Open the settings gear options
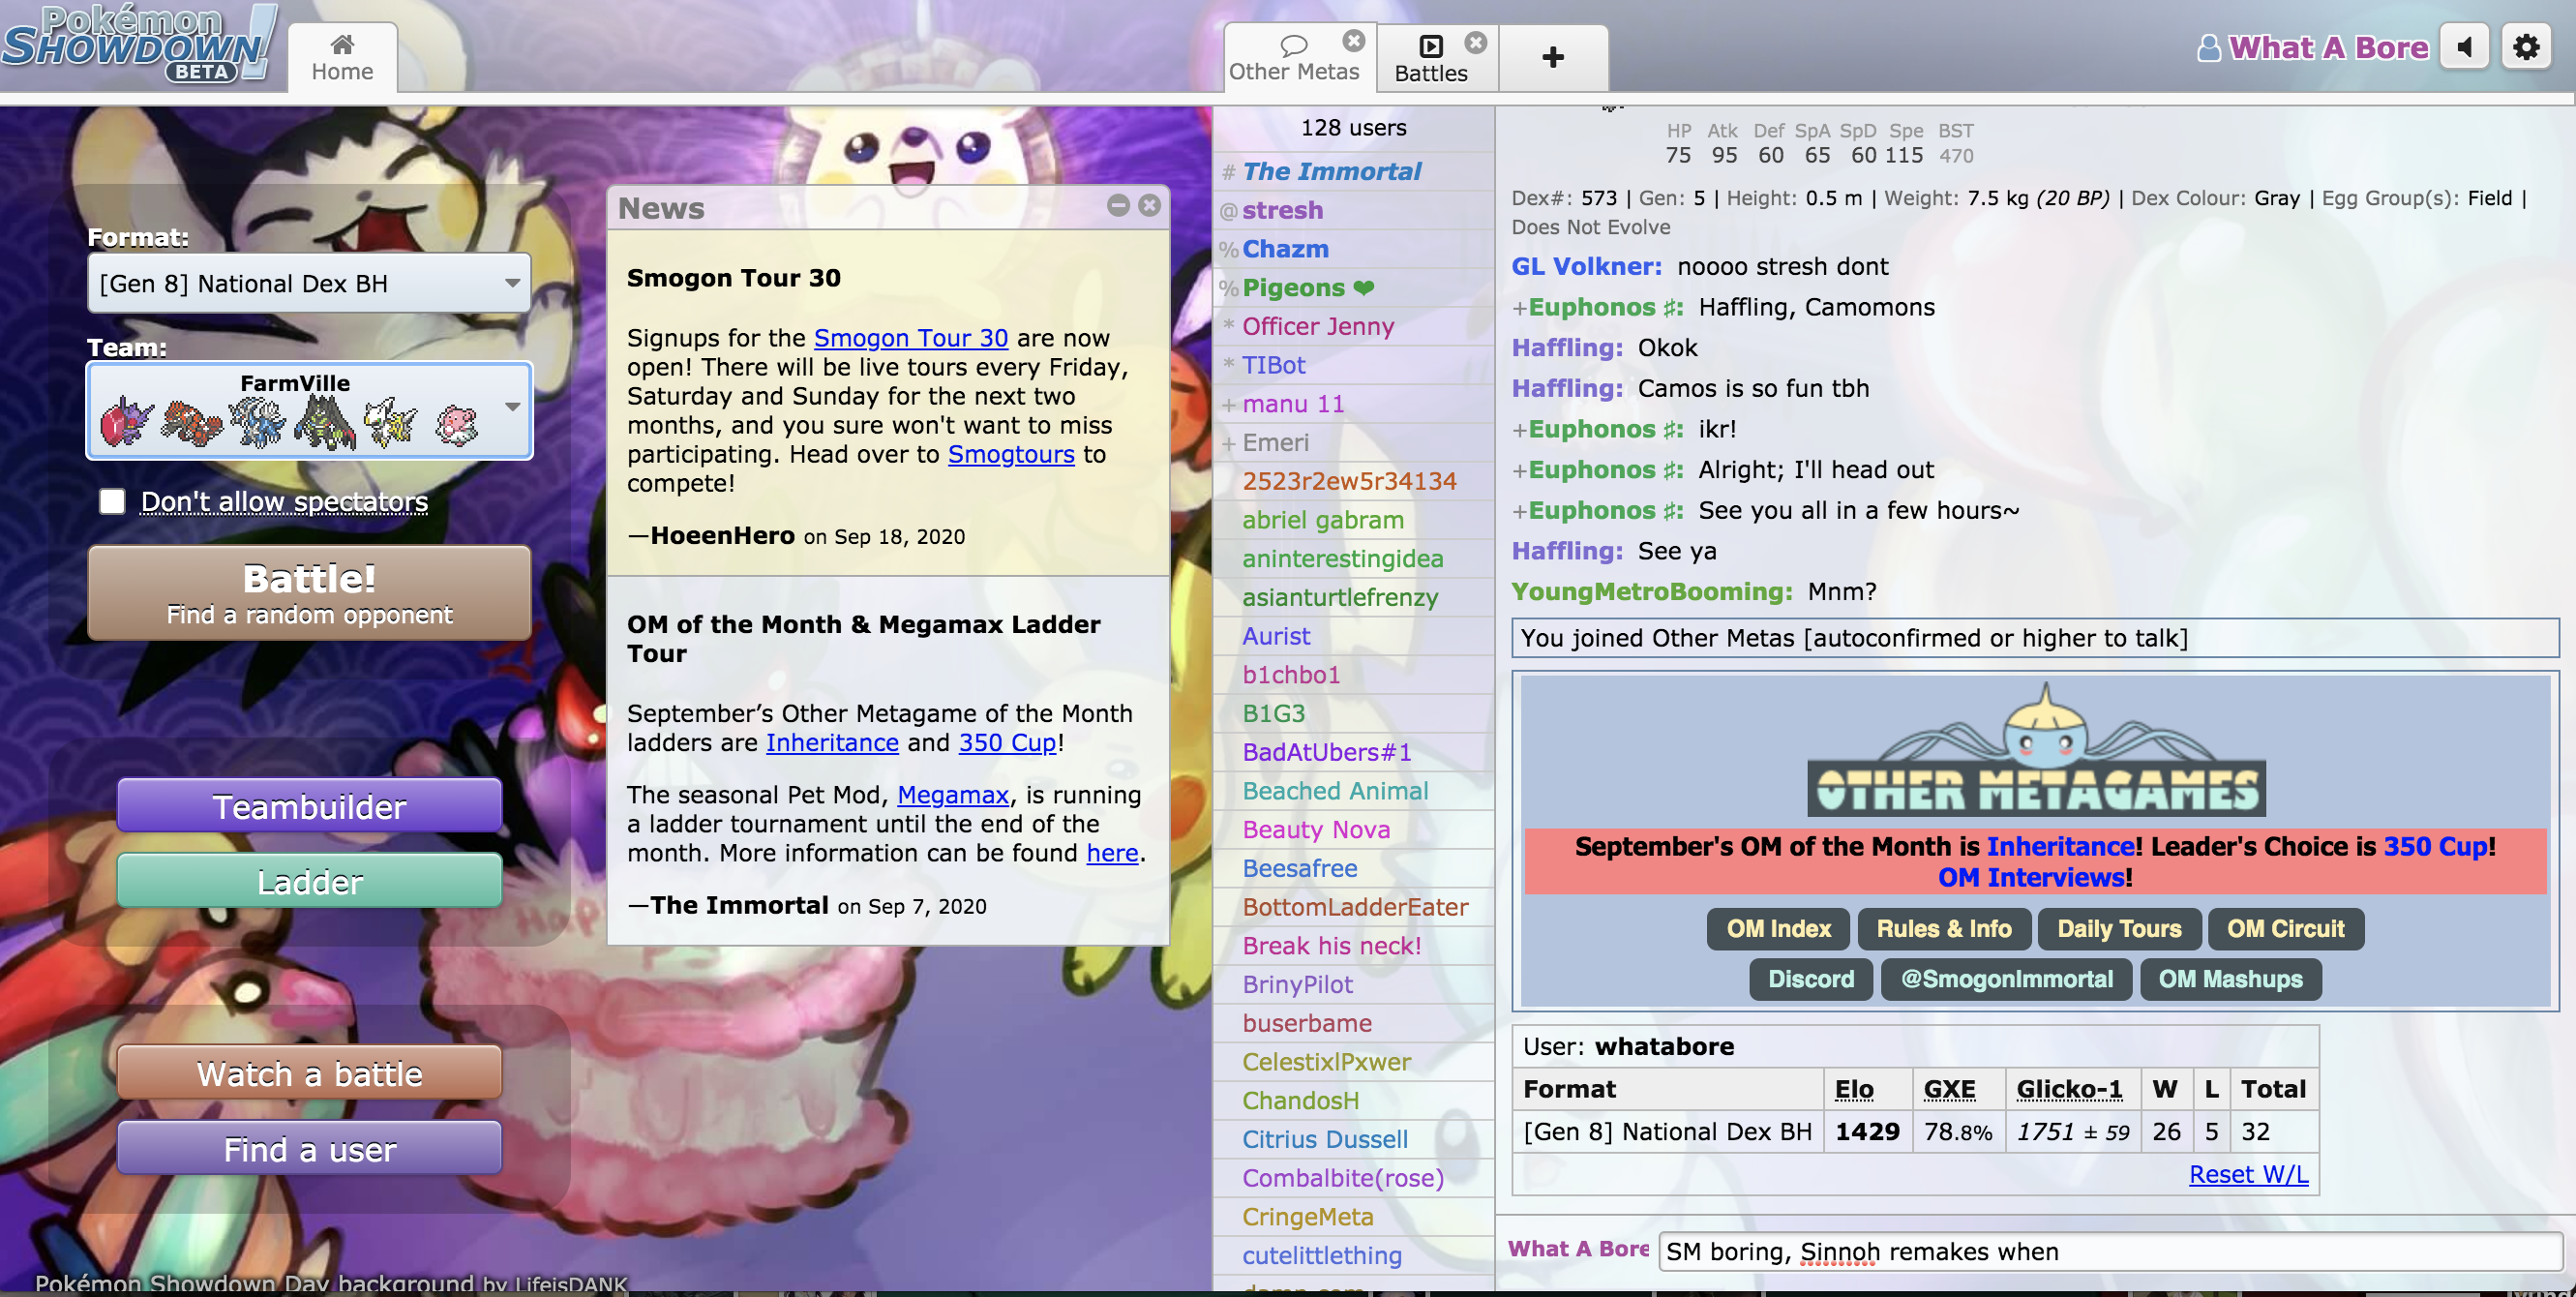Viewport: 2576px width, 1297px height. click(2526, 47)
